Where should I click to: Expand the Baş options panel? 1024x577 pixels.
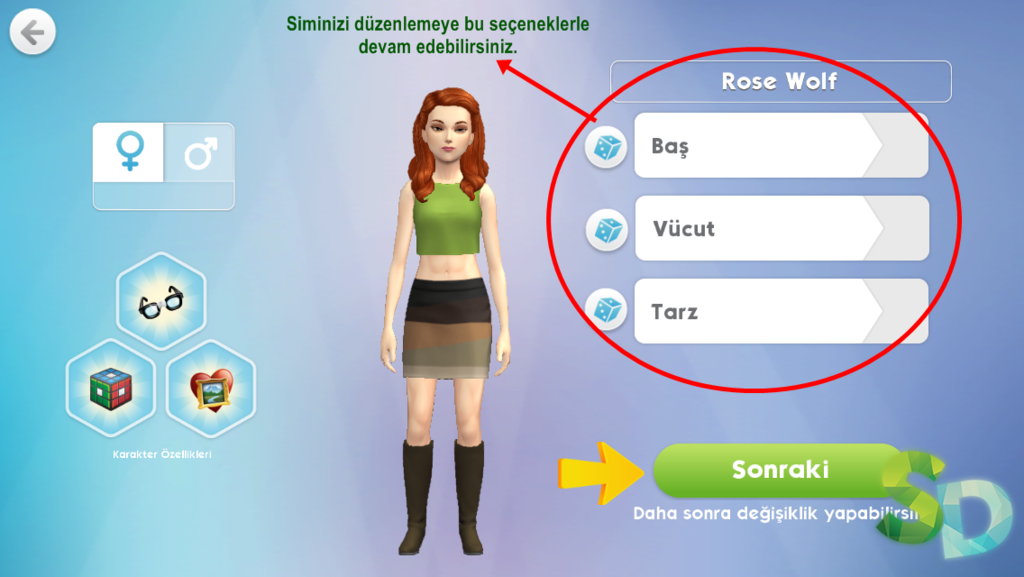point(781,145)
